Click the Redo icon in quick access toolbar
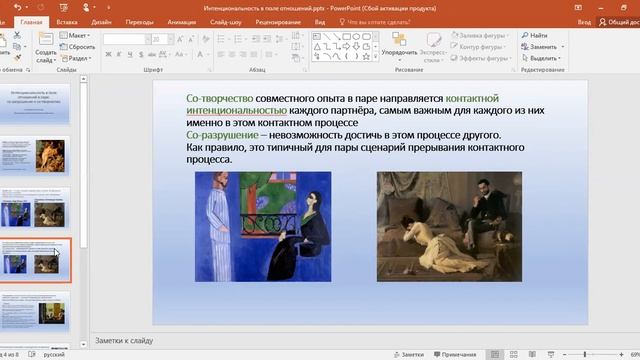Image resolution: width=640 pixels, height=360 pixels. tap(41, 7)
